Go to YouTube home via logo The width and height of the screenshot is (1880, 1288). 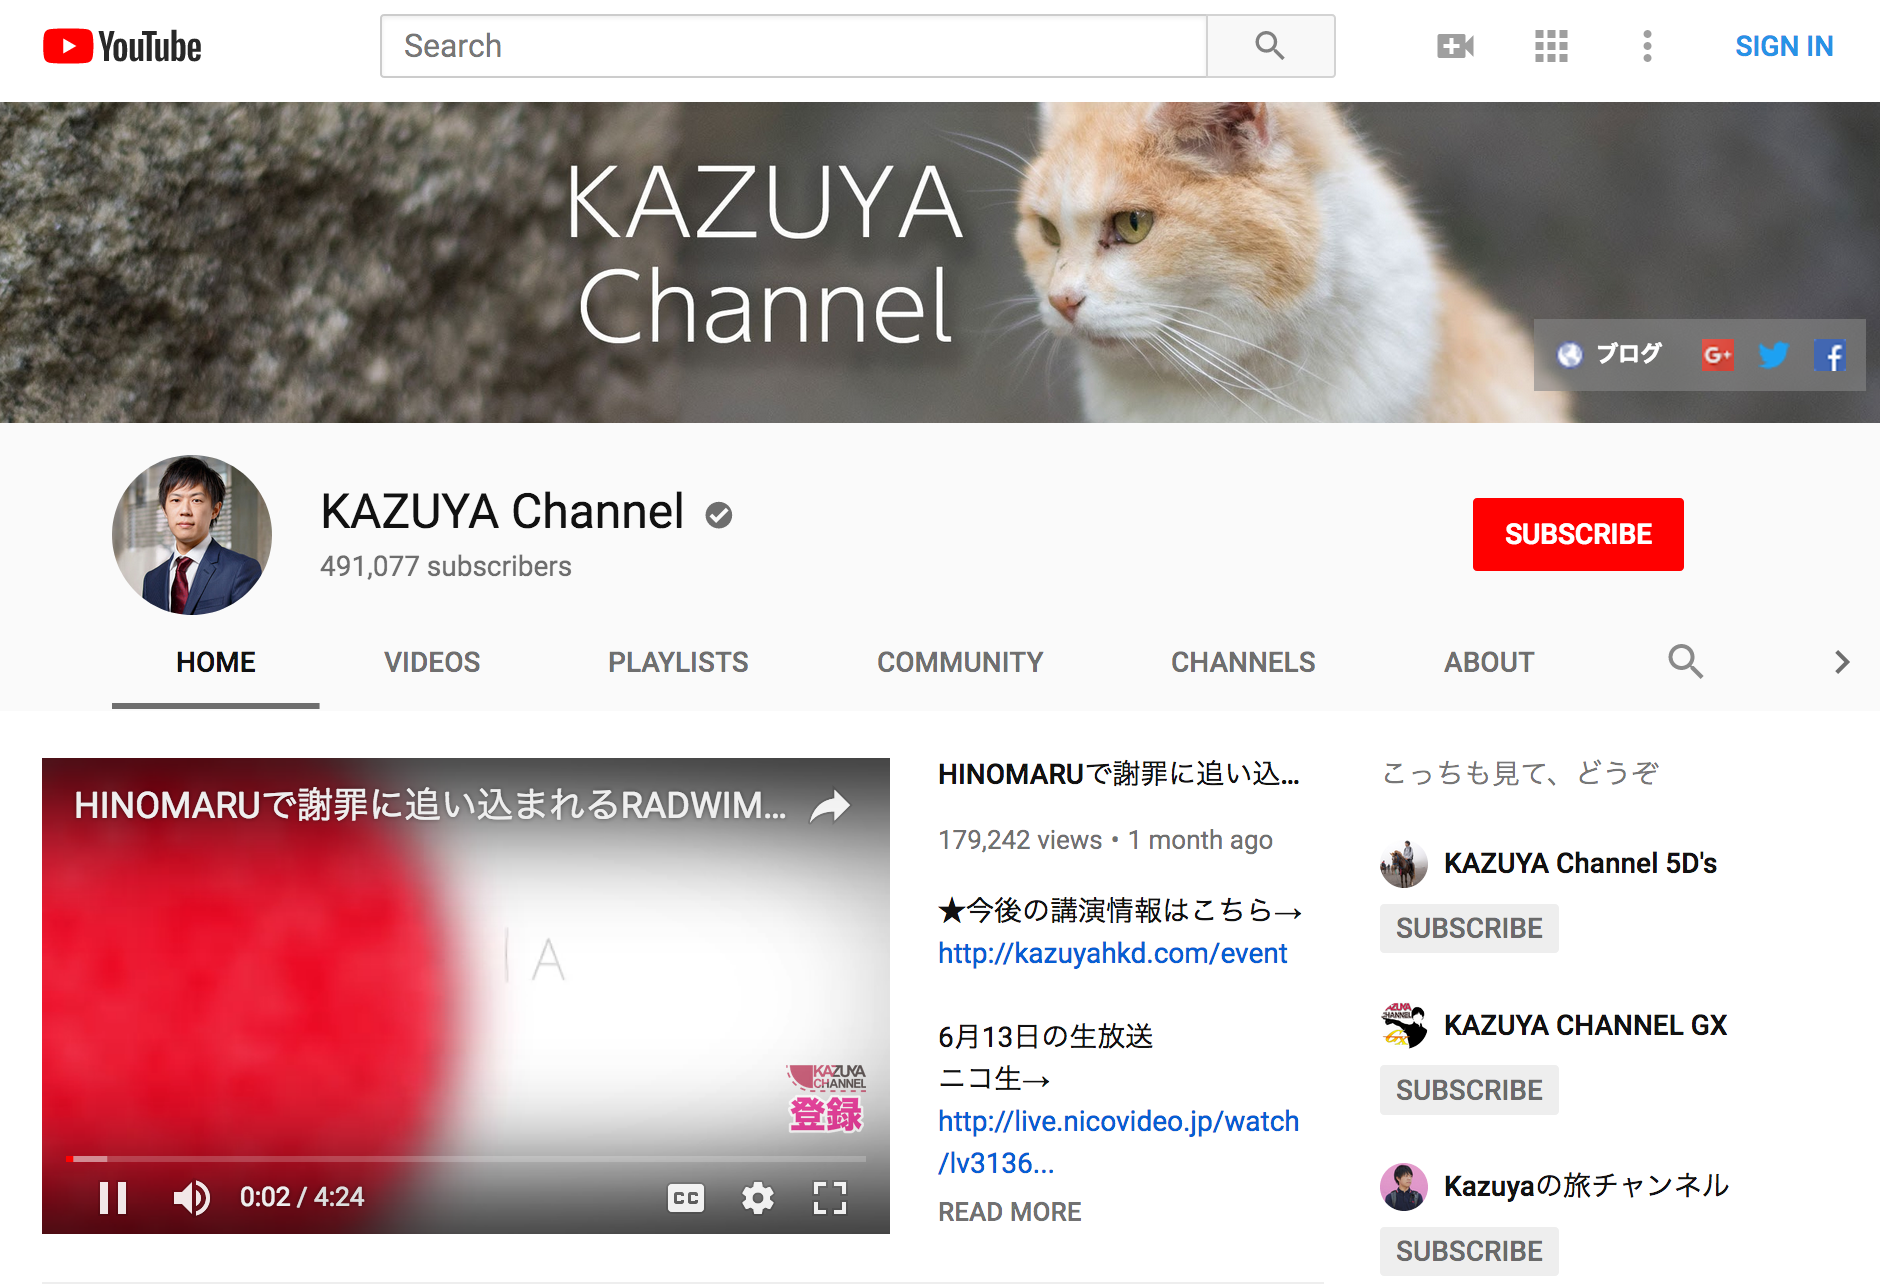(122, 46)
